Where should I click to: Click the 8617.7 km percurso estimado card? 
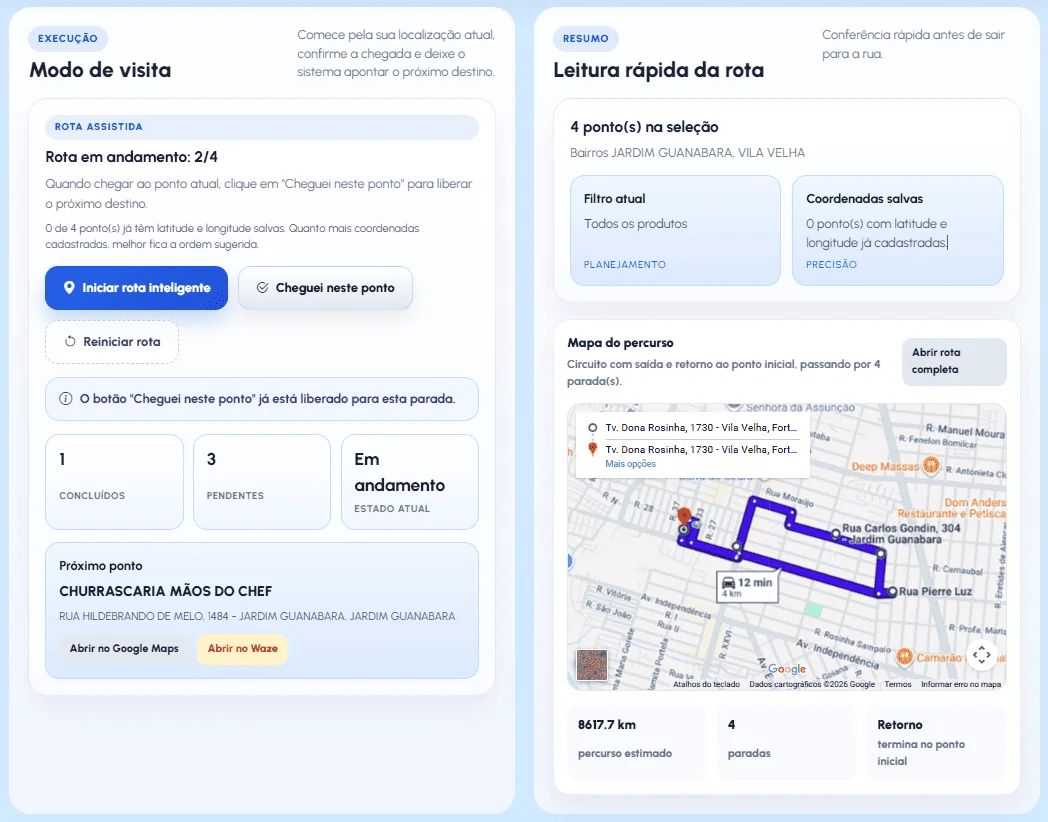click(637, 742)
